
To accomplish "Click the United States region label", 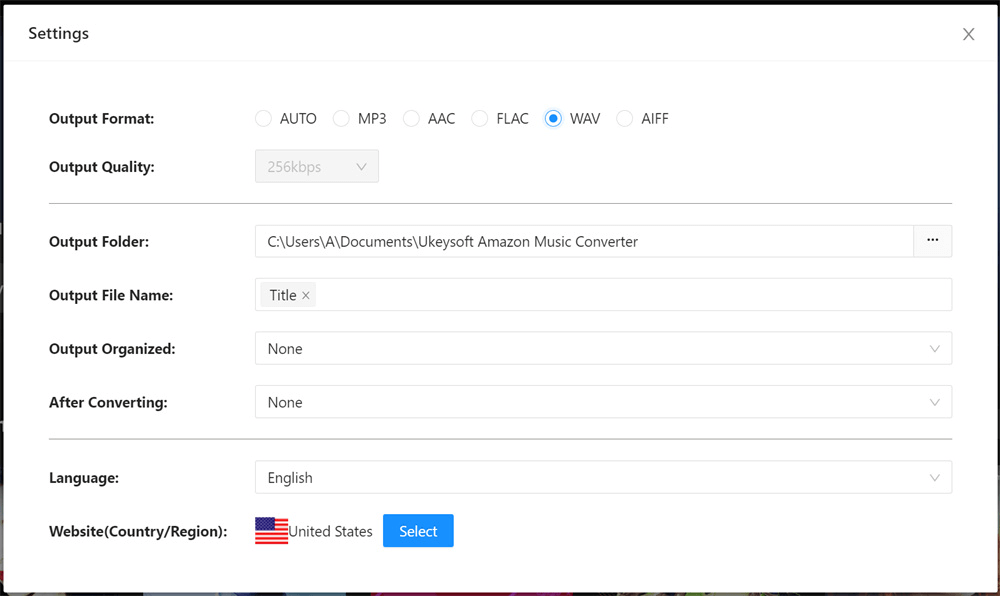I will pyautogui.click(x=330, y=531).
